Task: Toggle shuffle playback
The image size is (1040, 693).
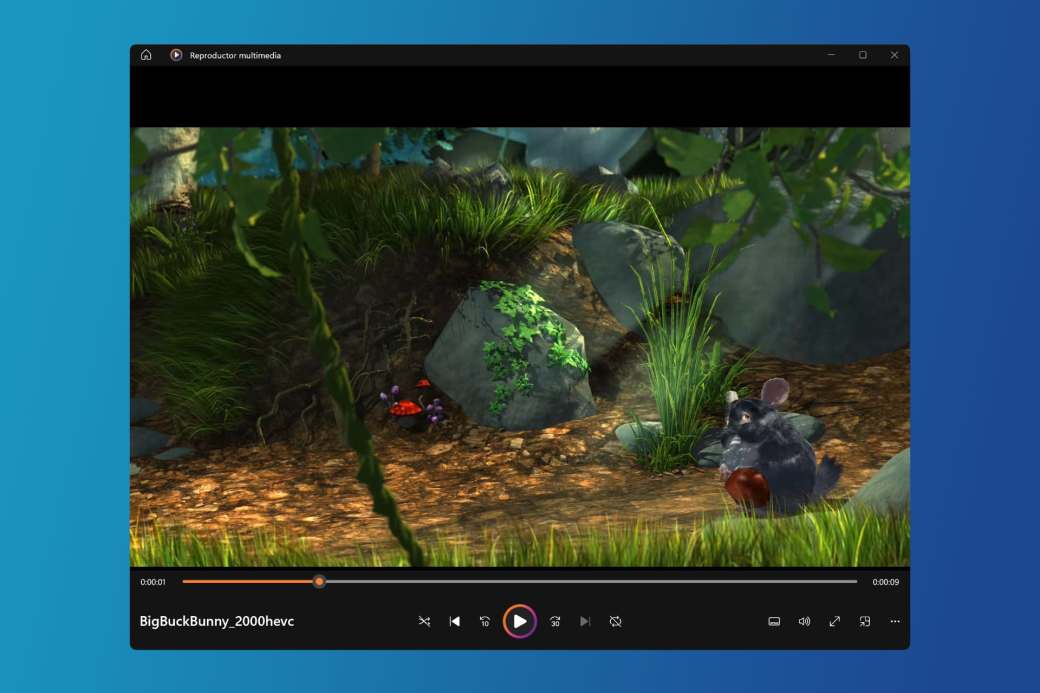Action: coord(424,621)
